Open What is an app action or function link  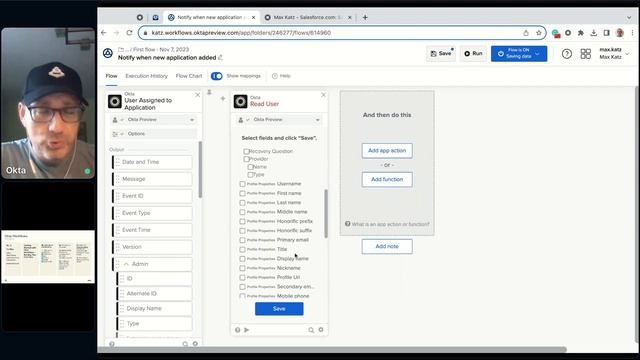[387, 224]
